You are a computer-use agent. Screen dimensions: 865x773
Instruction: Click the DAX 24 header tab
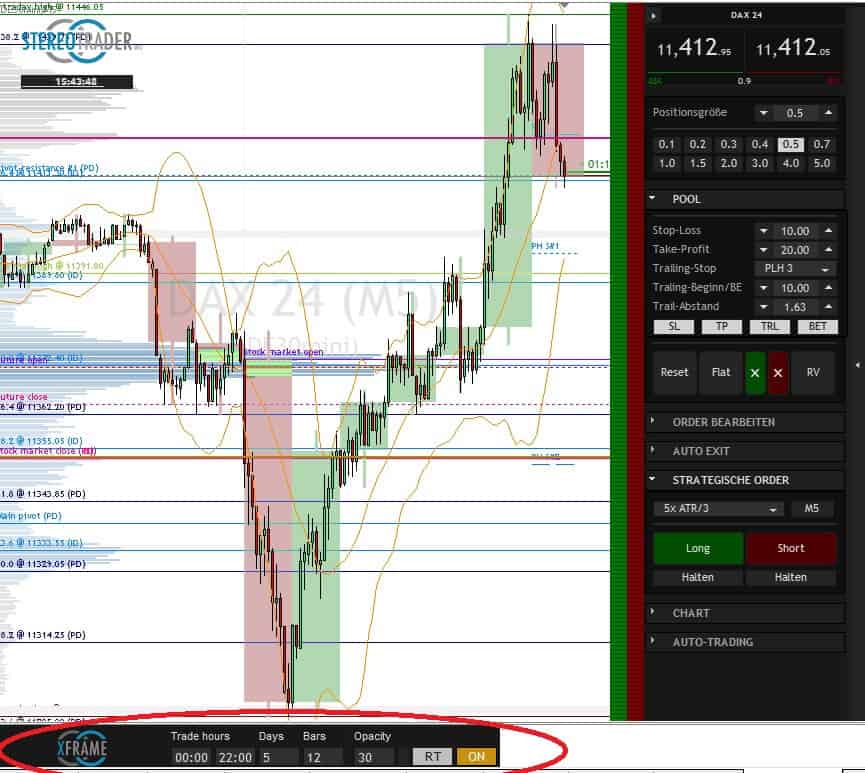point(744,15)
